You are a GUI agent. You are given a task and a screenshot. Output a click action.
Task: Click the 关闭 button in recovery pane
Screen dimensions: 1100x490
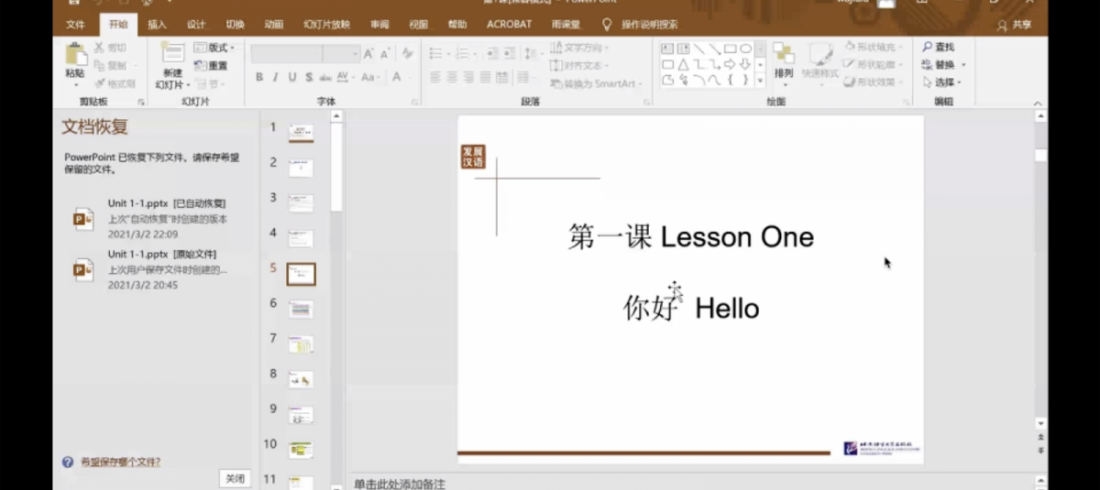[x=235, y=479]
